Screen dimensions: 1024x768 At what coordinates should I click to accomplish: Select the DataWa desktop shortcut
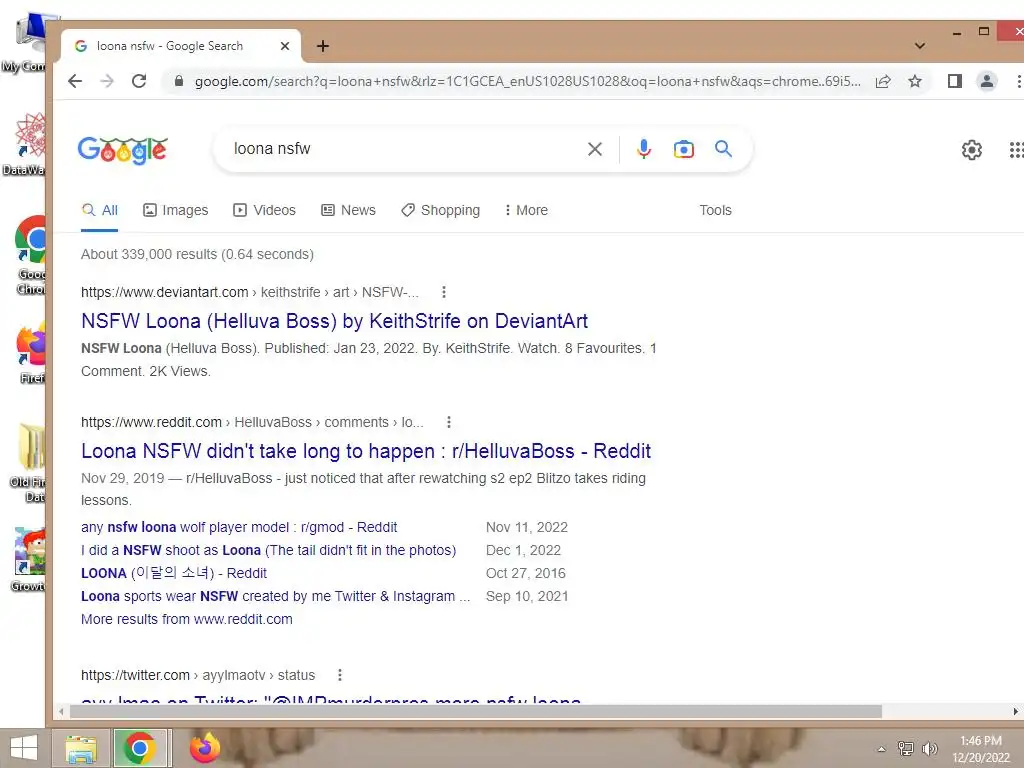coord(26,145)
